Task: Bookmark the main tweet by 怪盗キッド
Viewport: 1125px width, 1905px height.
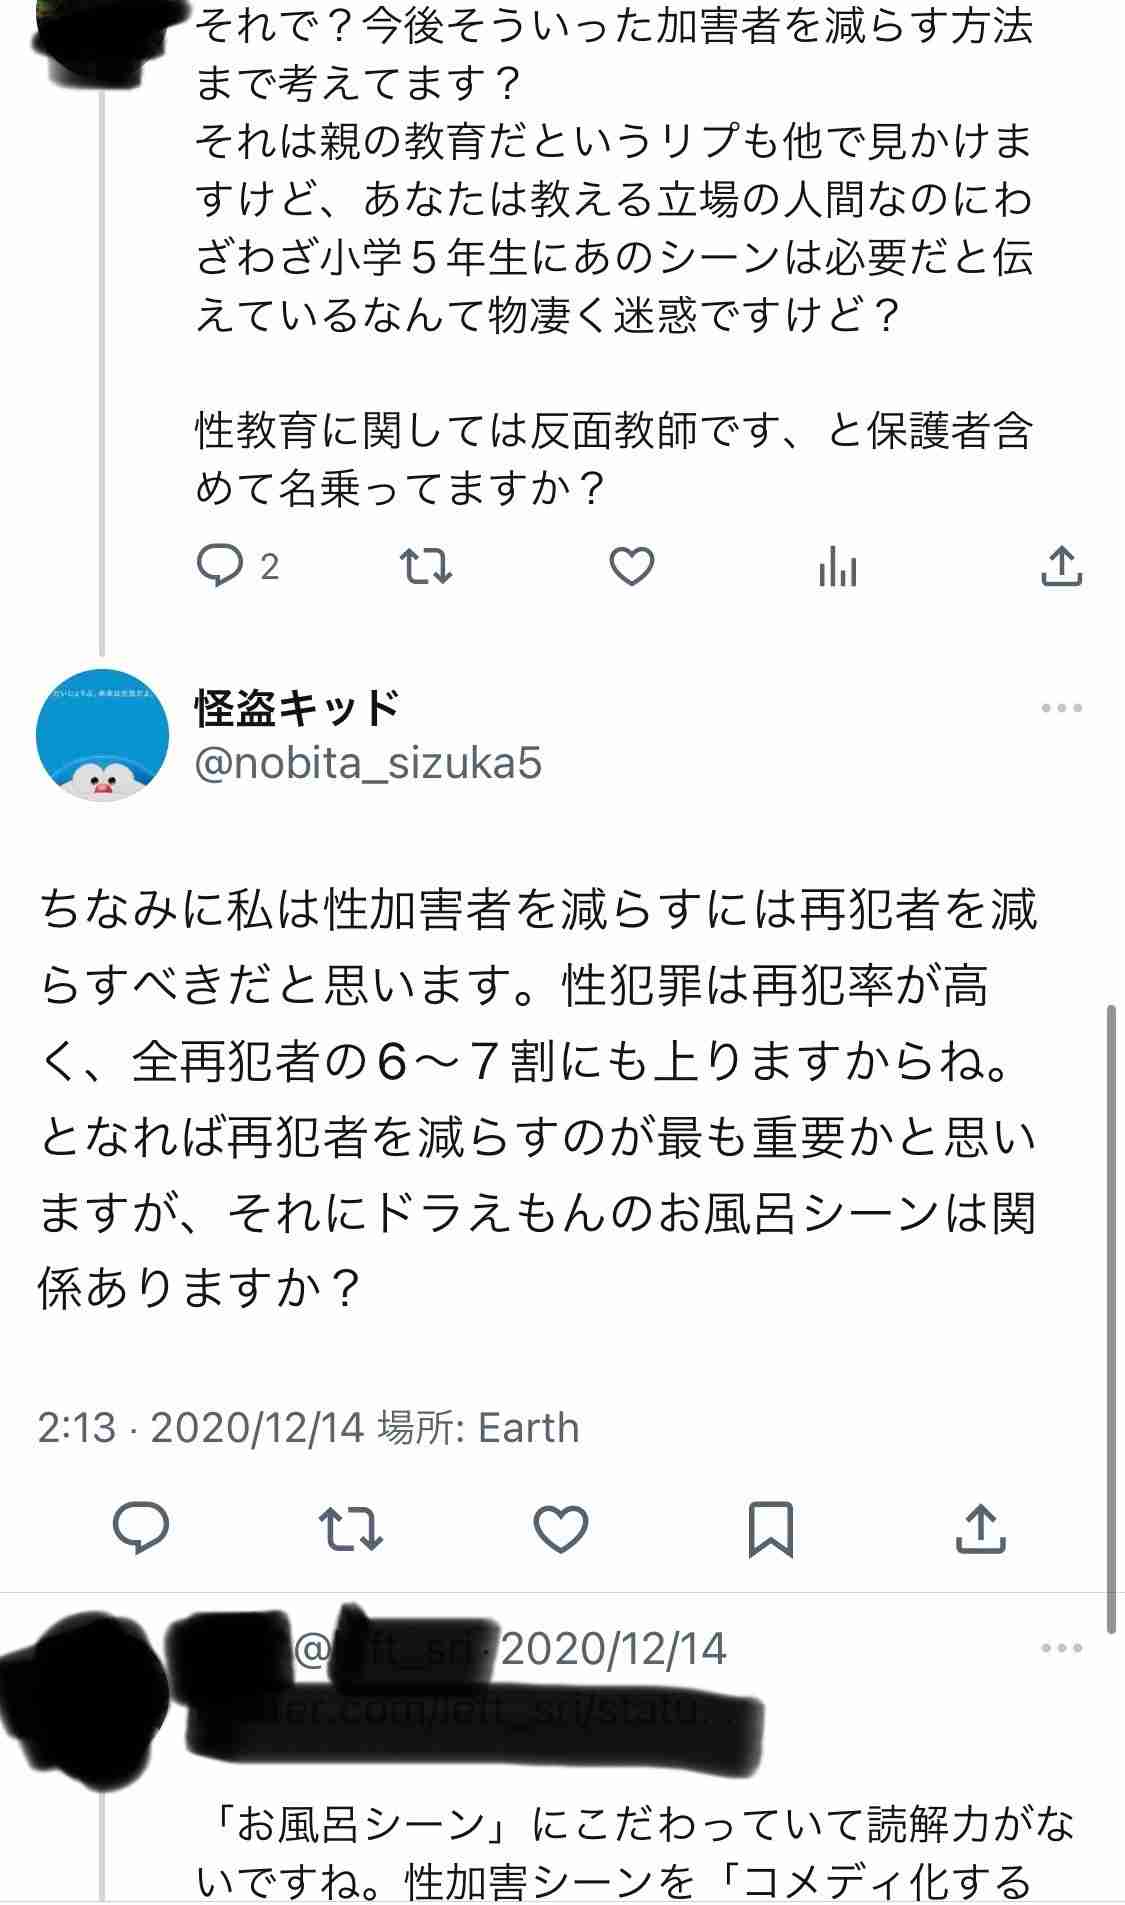Action: click(x=770, y=1528)
